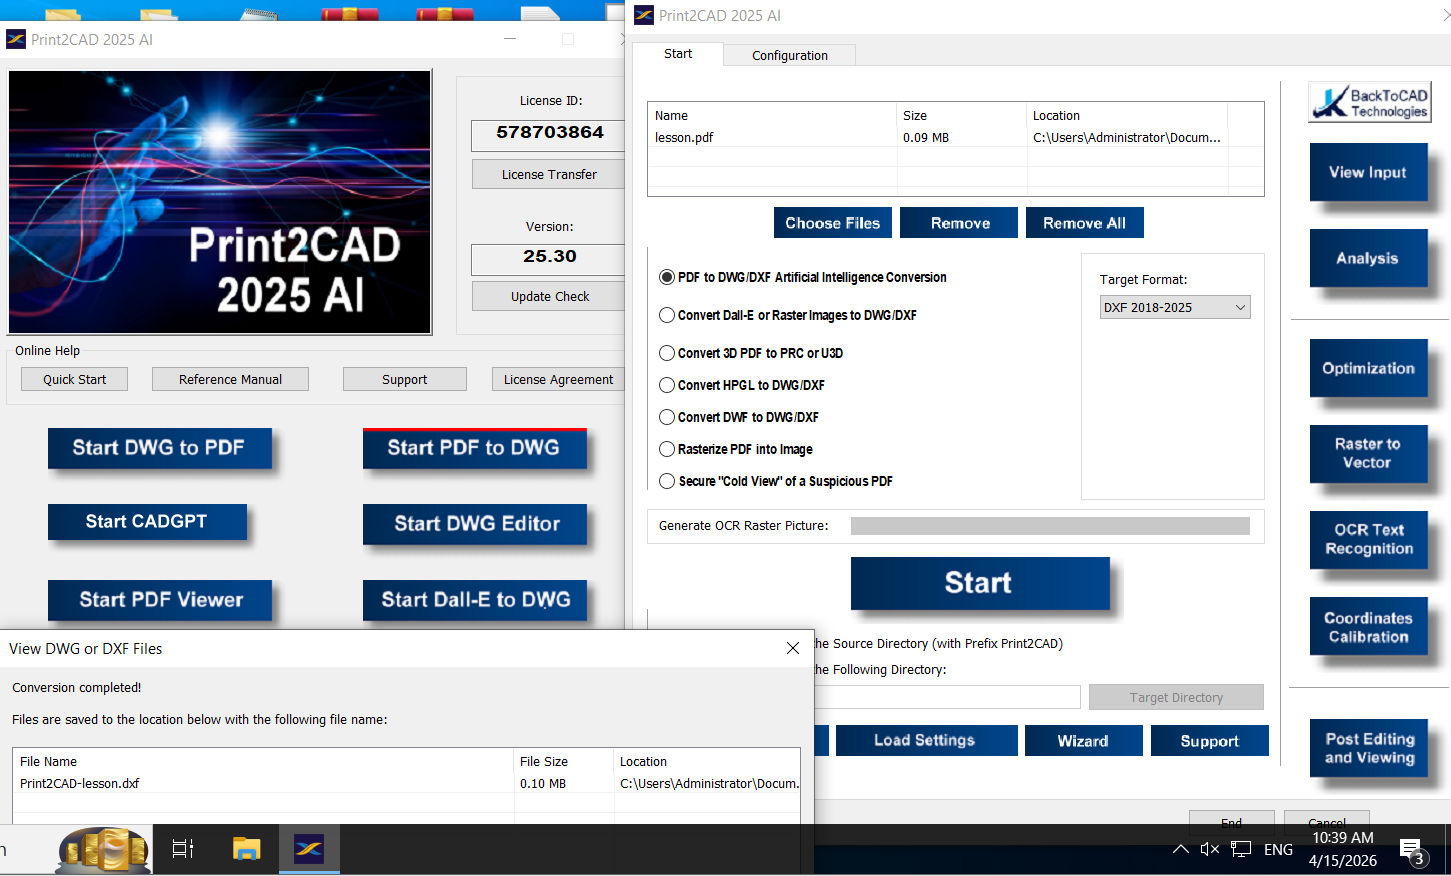Viewport: 1451px width, 876px height.
Task: Open the clock showing 10:39 AM
Action: [1342, 849]
